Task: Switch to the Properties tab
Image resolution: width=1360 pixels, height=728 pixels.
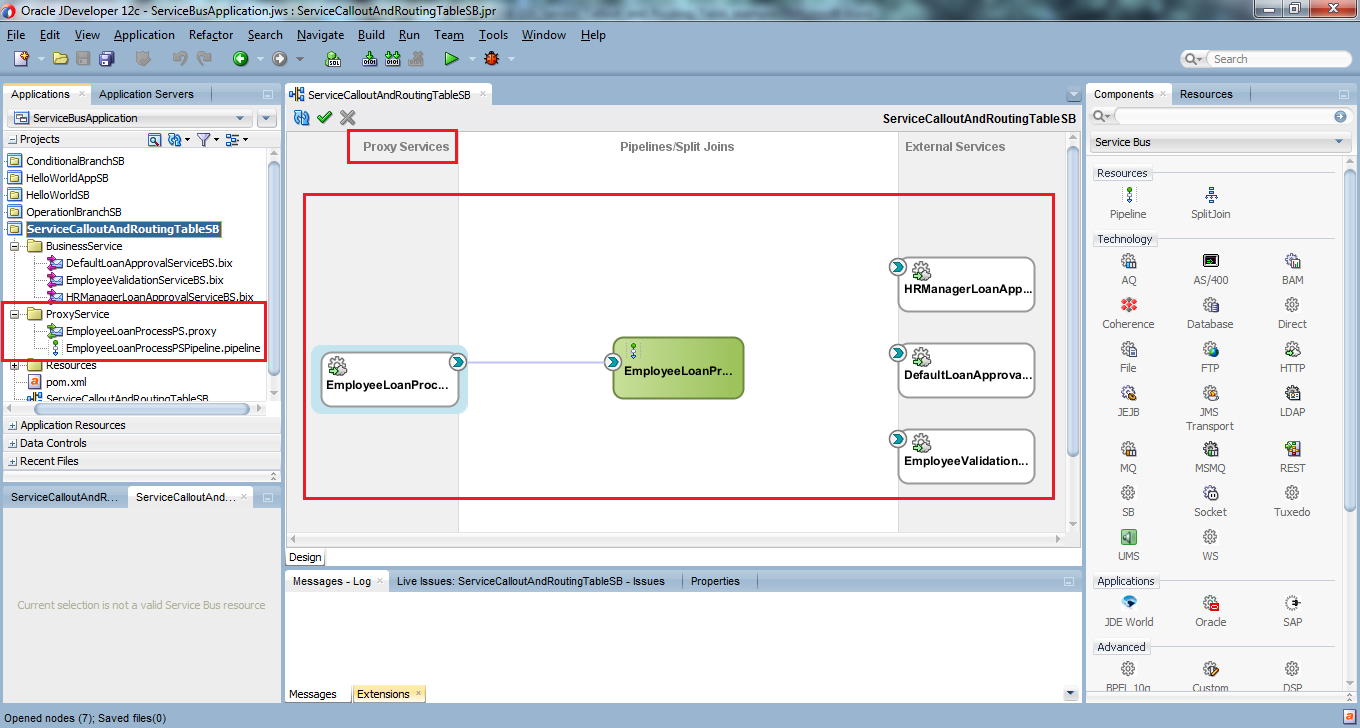Action: pyautogui.click(x=715, y=581)
